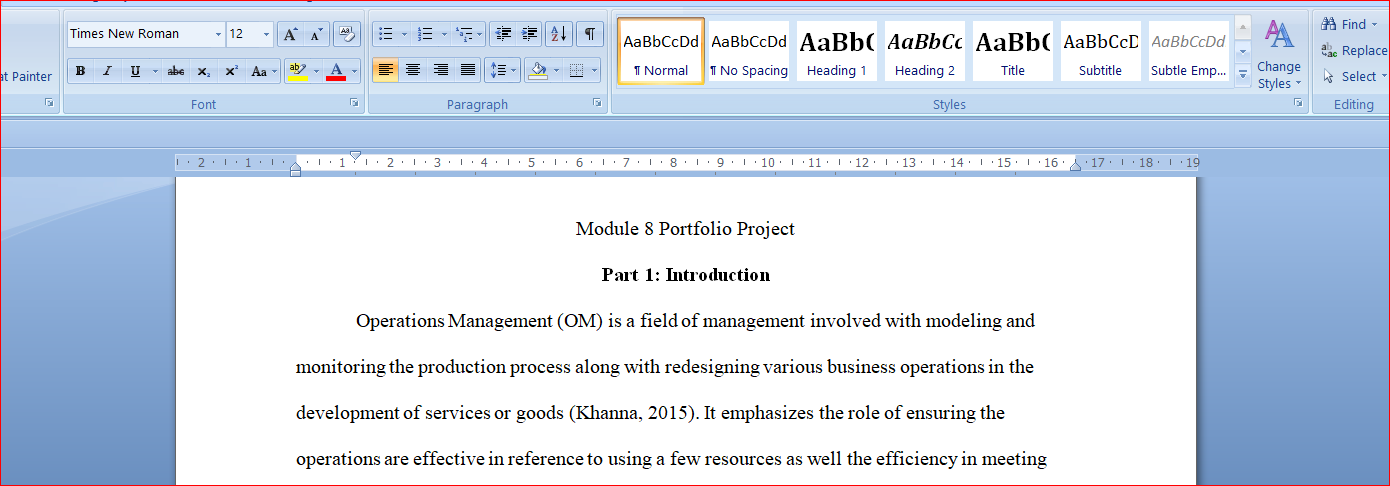Open the font color dropdown arrow
The width and height of the screenshot is (1390, 486).
355,71
